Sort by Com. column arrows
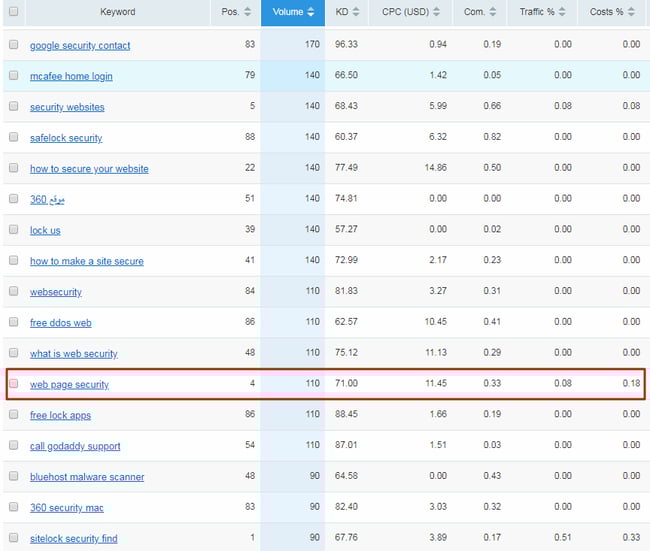 click(x=492, y=12)
